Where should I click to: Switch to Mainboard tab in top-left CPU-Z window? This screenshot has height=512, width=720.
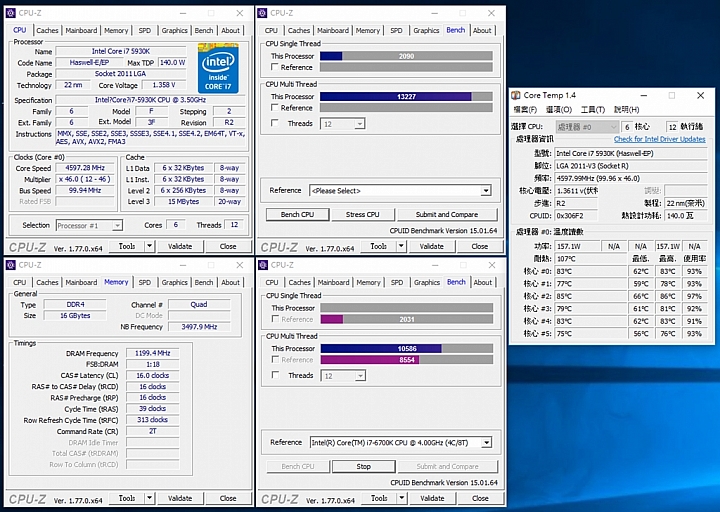coord(81,30)
